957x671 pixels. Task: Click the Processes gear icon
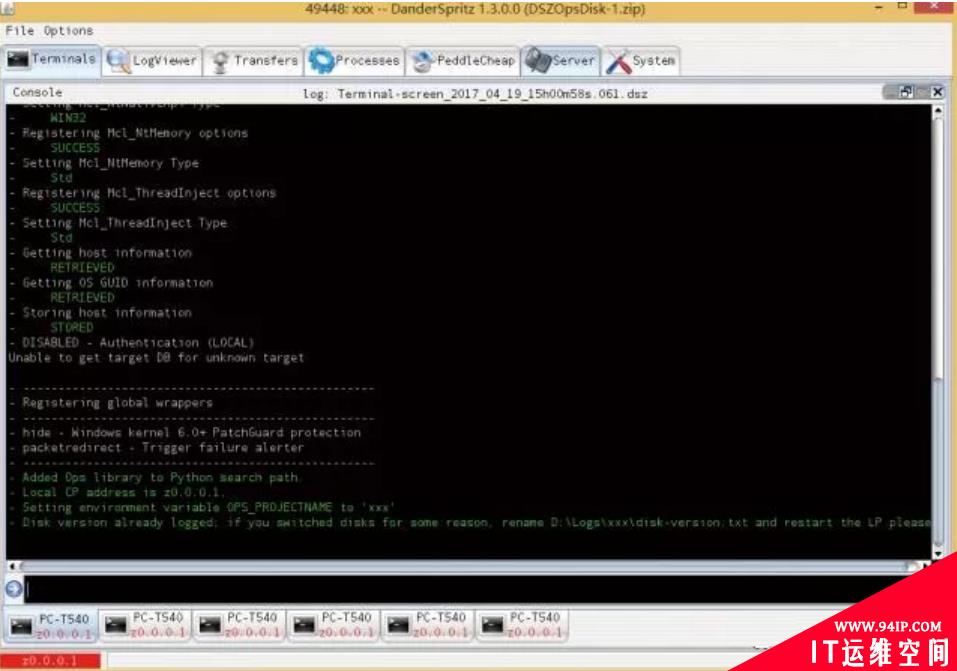(321, 61)
